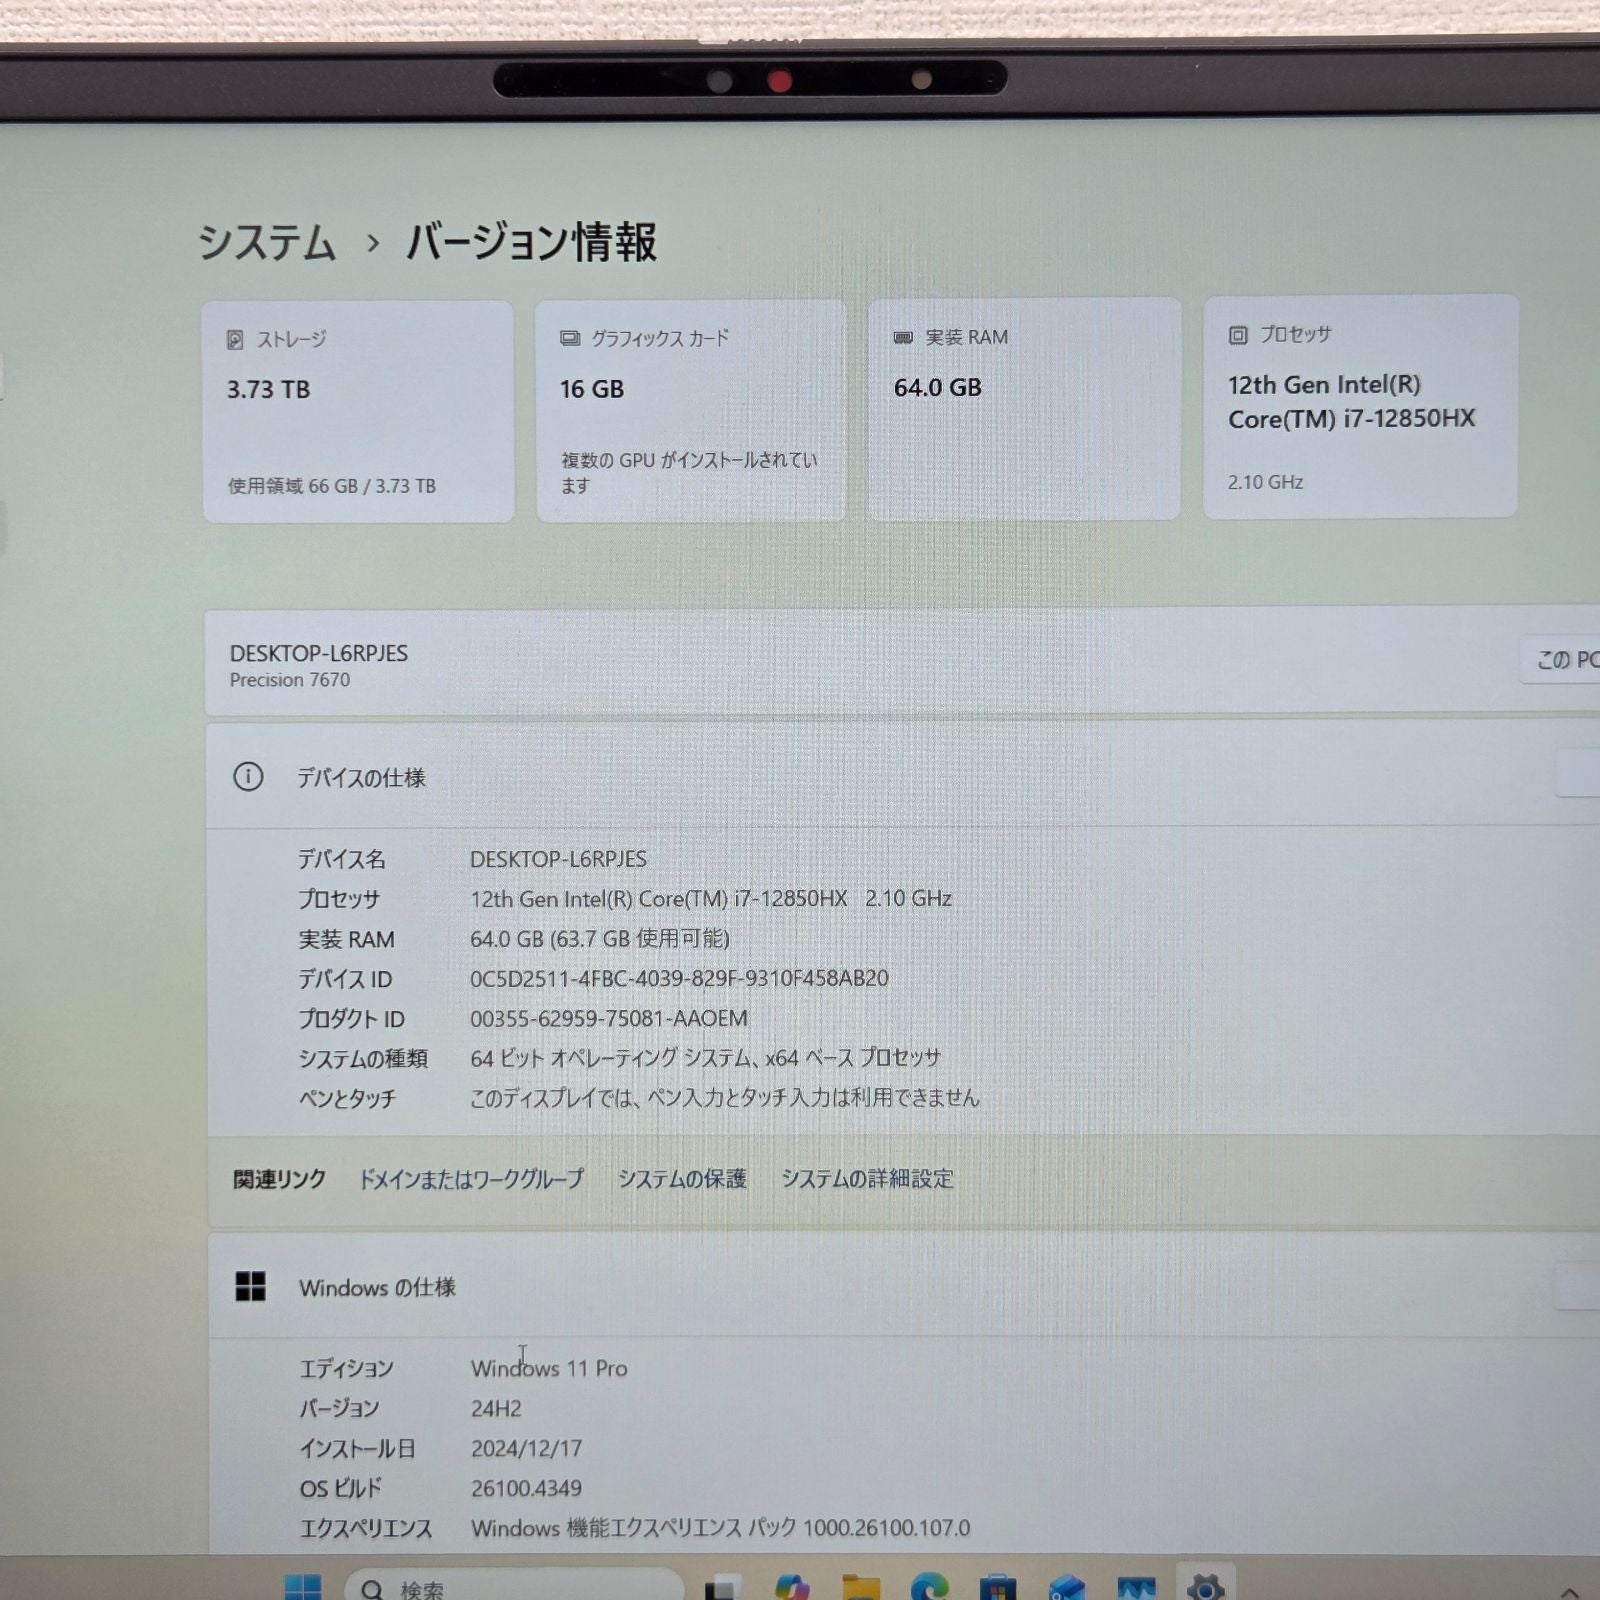Click the storage icon on ストレージ card
1600x1600 pixels.
click(235, 340)
